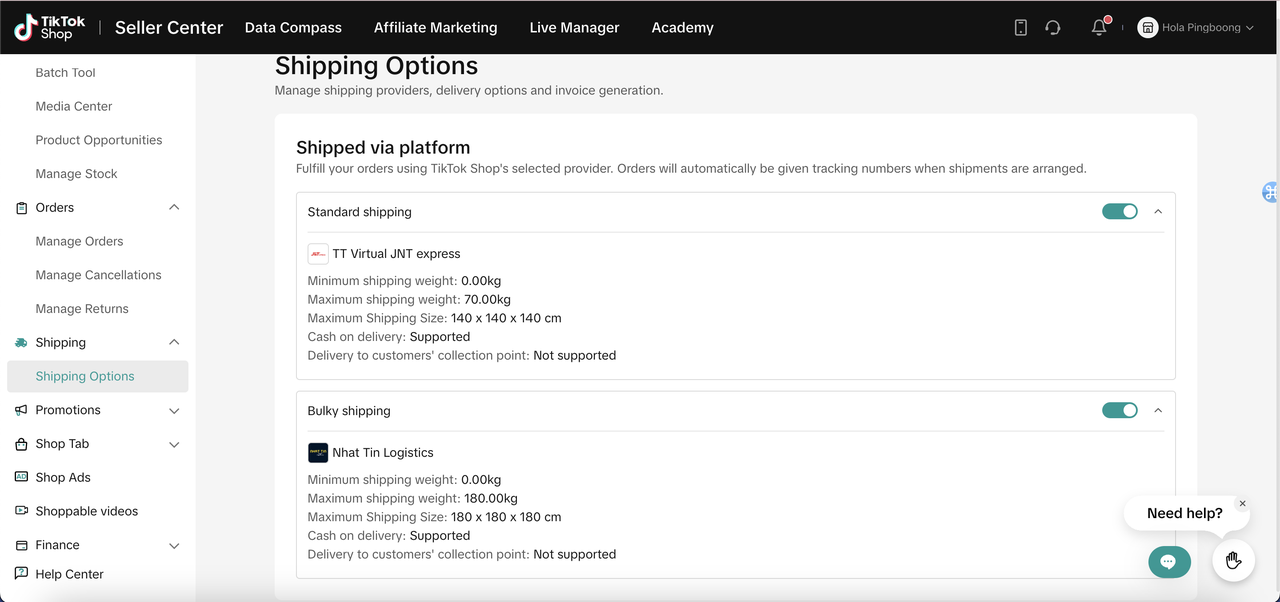Open the mobile phone icon in header
Viewport: 1280px width, 602px height.
pyautogui.click(x=1020, y=28)
